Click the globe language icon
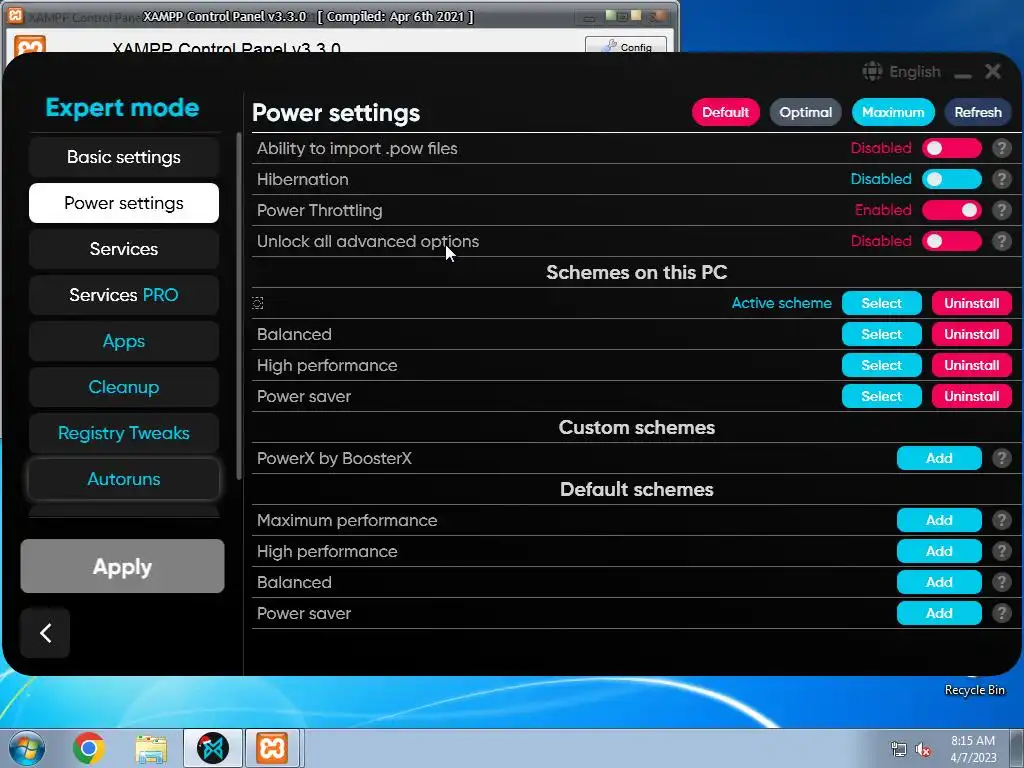 (872, 71)
